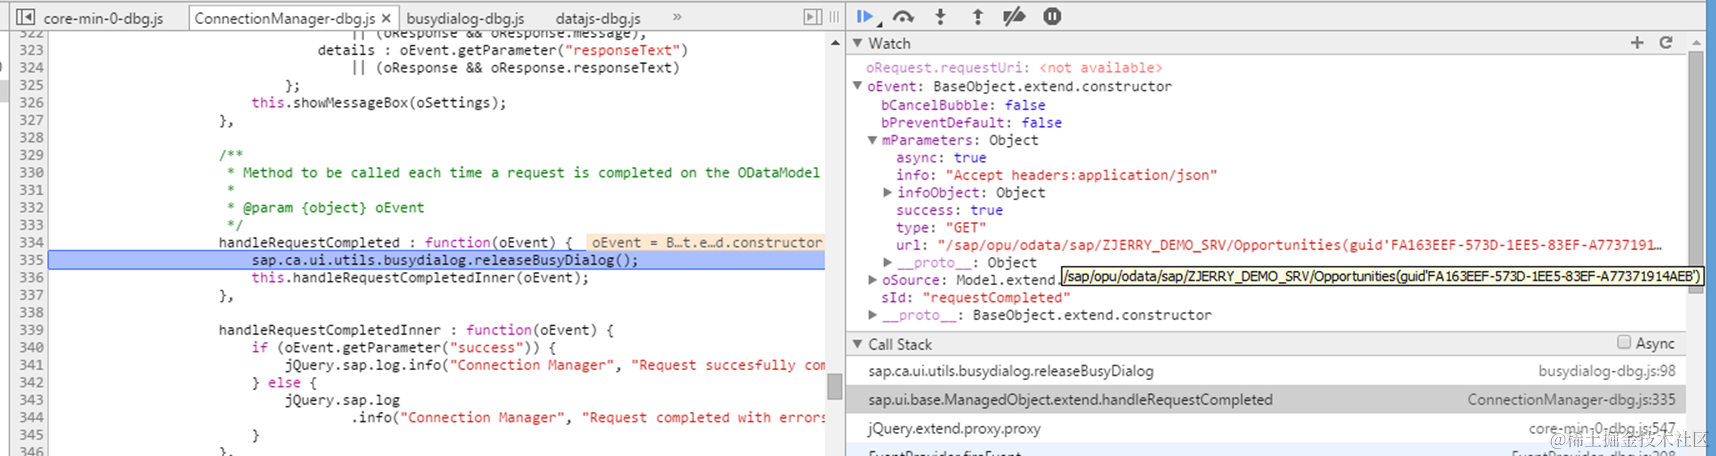1716x456 pixels.
Task: Refresh the watch expressions
Action: point(1666,43)
